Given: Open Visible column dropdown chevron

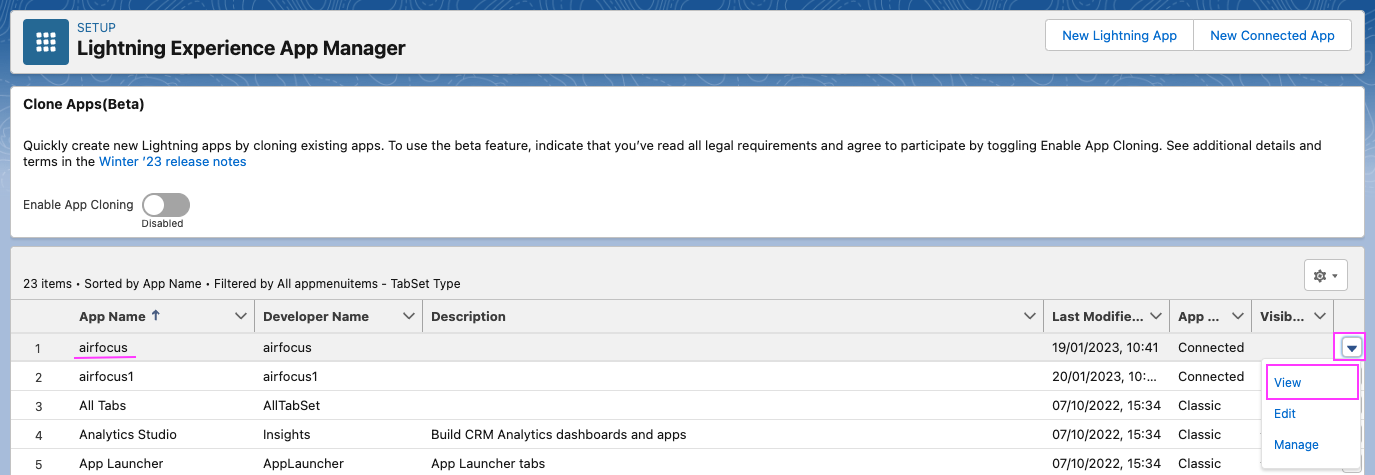Looking at the screenshot, I should [x=1320, y=316].
